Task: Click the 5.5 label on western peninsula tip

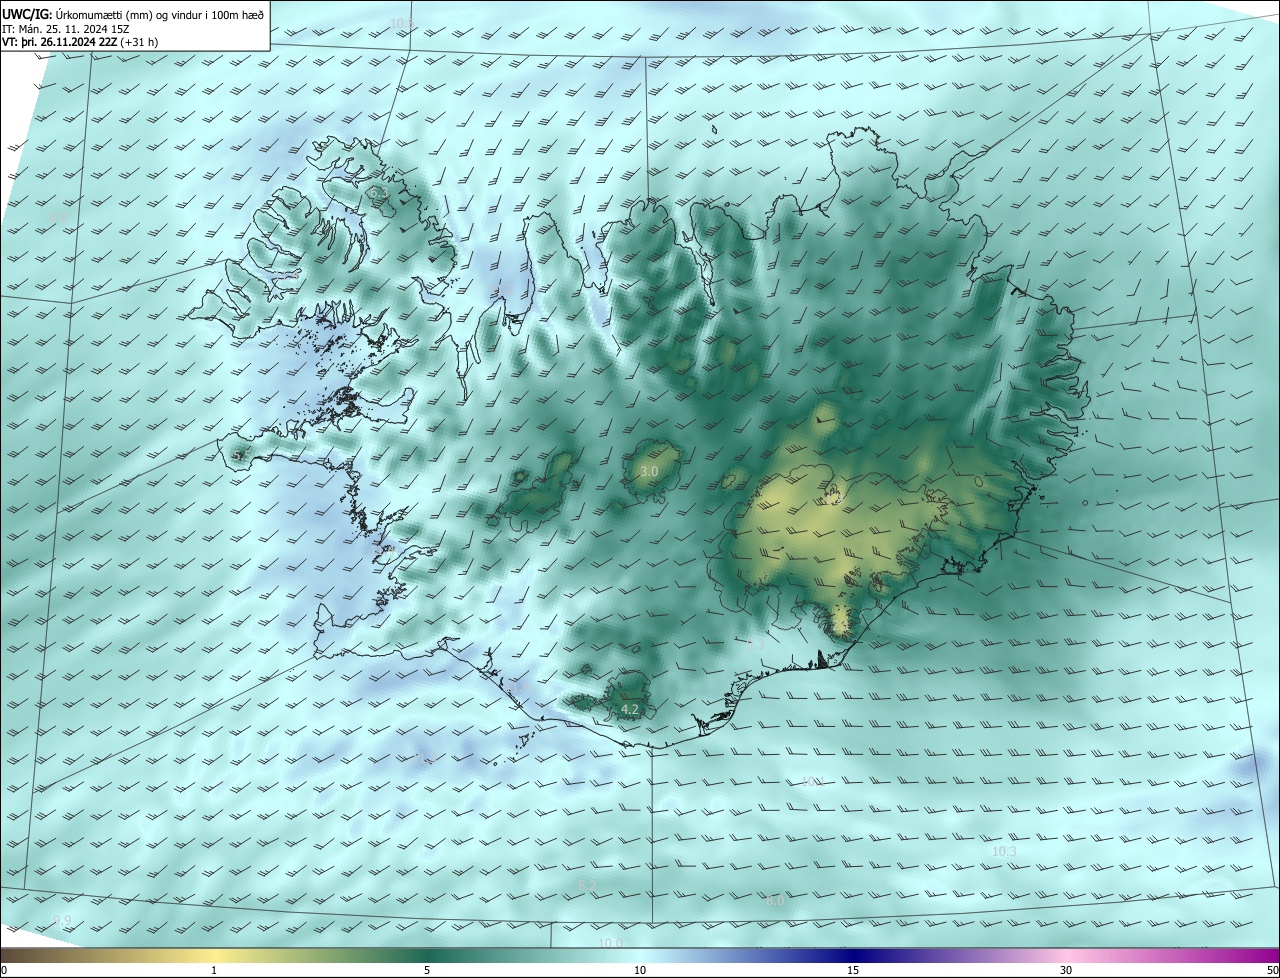Action: pyautogui.click(x=241, y=455)
